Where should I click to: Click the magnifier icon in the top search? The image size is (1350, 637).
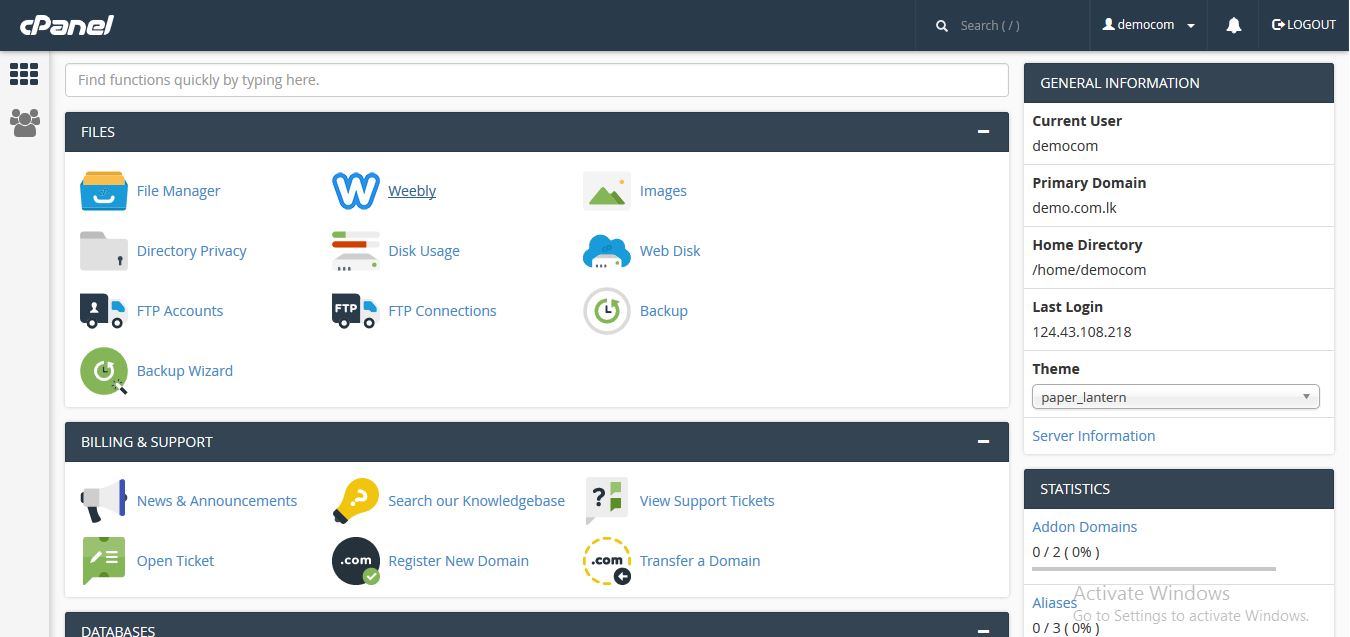(942, 26)
